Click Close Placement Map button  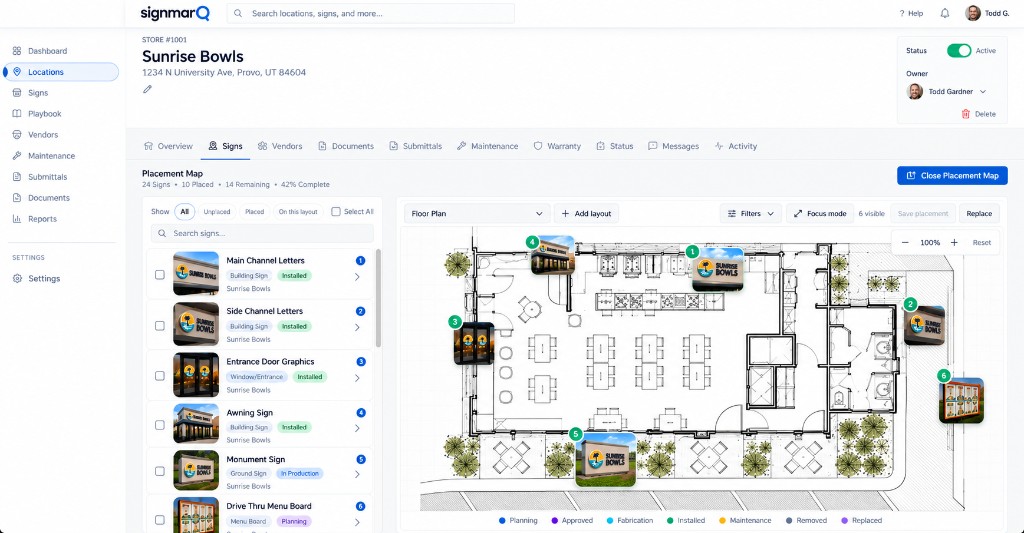point(952,176)
